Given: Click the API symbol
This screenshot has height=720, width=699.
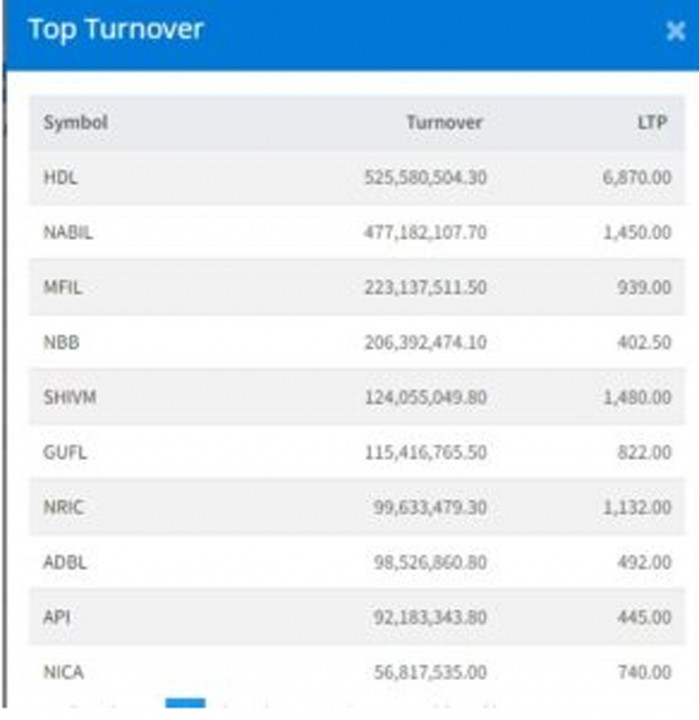Looking at the screenshot, I should click(56, 617).
